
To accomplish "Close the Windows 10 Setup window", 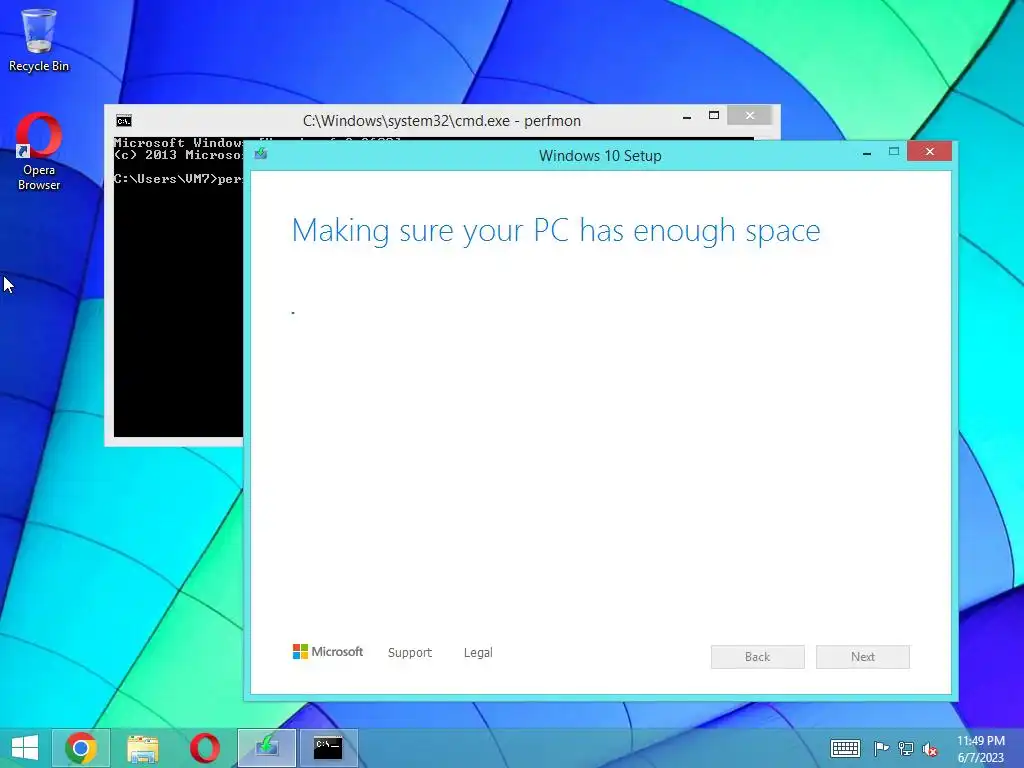I will (929, 152).
